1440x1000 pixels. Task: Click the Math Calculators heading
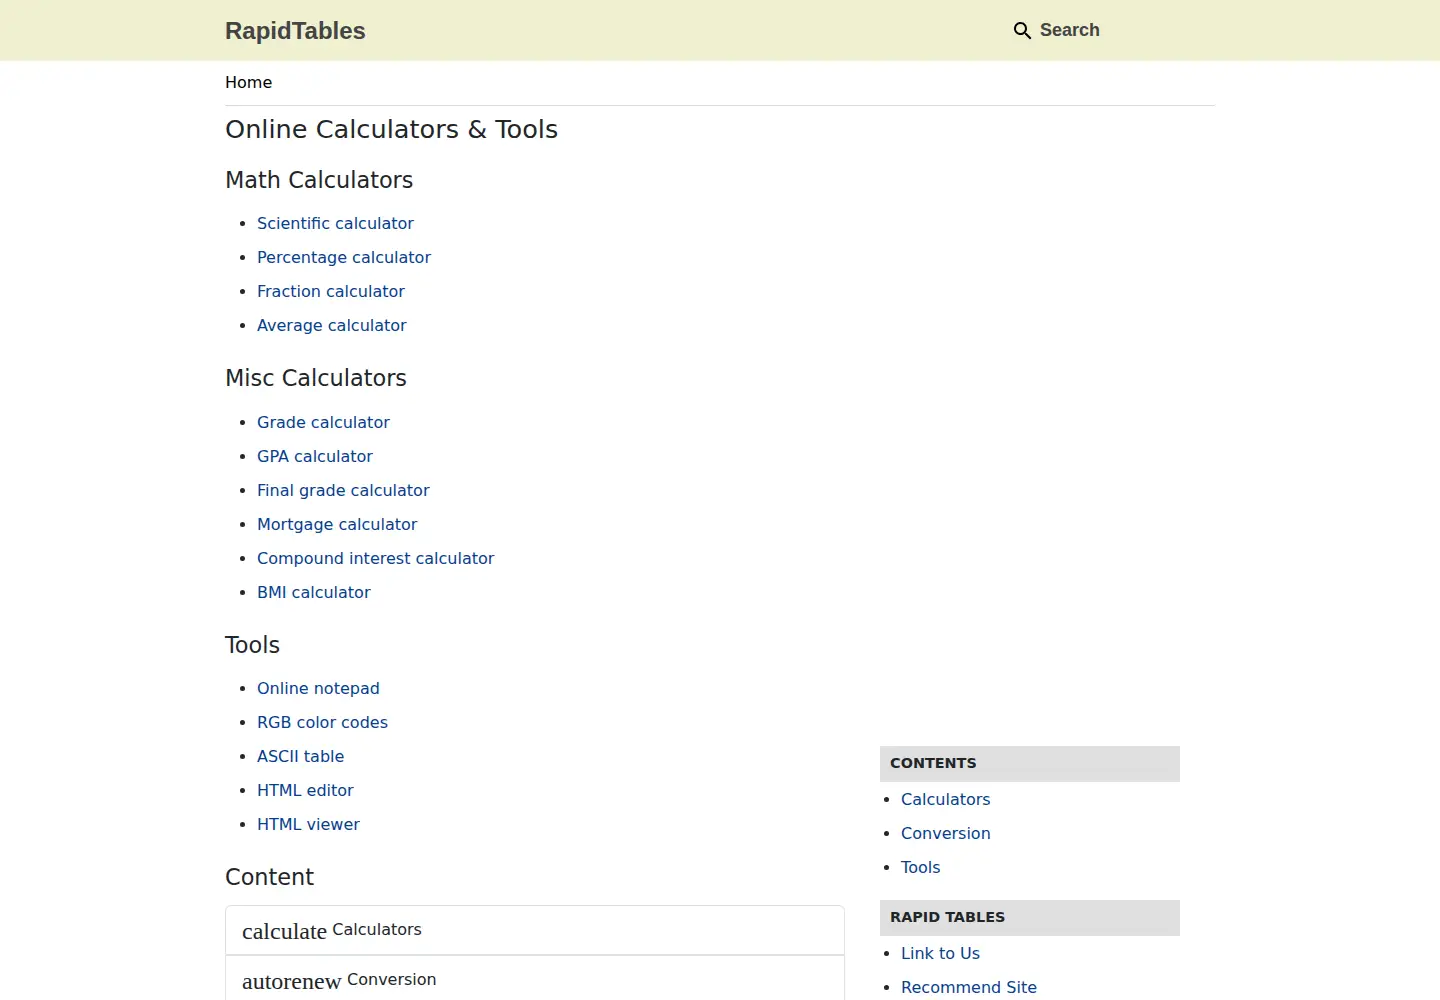319,180
